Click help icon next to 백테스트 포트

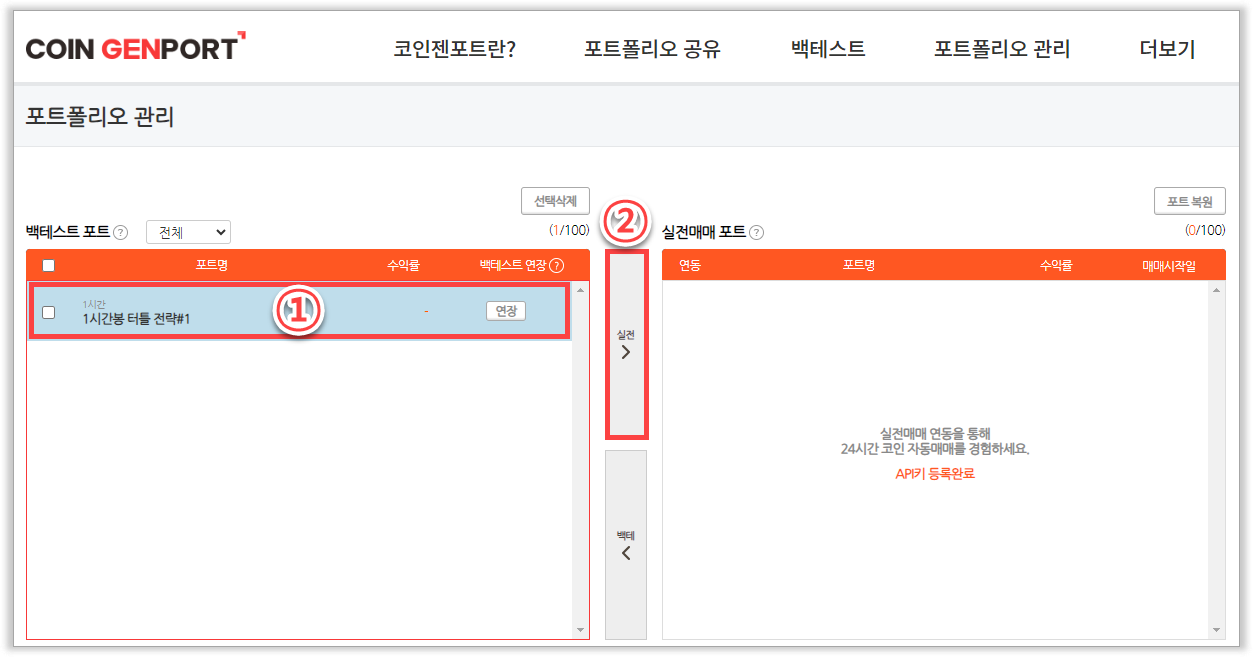[120, 233]
